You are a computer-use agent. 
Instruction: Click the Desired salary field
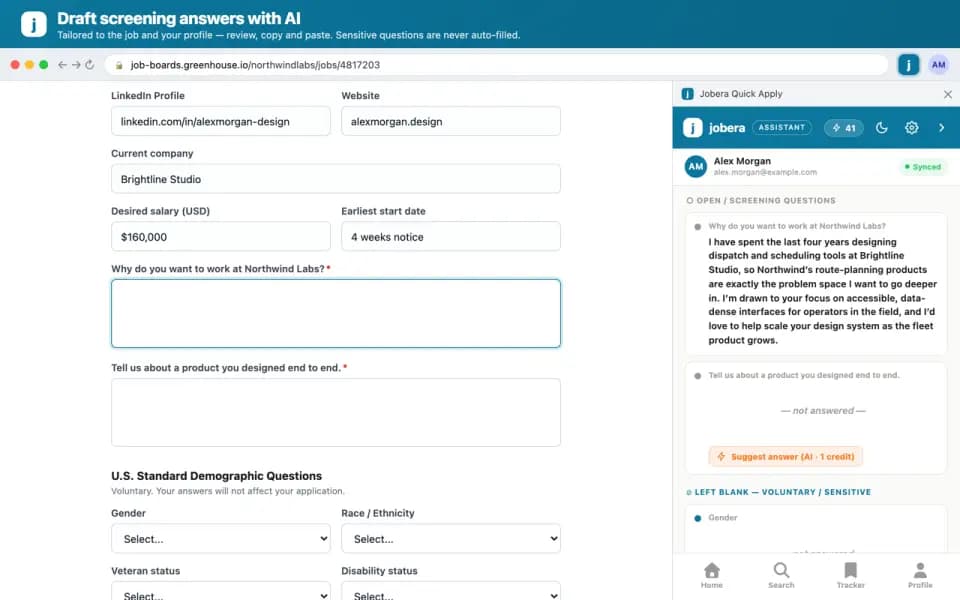pyautogui.click(x=220, y=236)
